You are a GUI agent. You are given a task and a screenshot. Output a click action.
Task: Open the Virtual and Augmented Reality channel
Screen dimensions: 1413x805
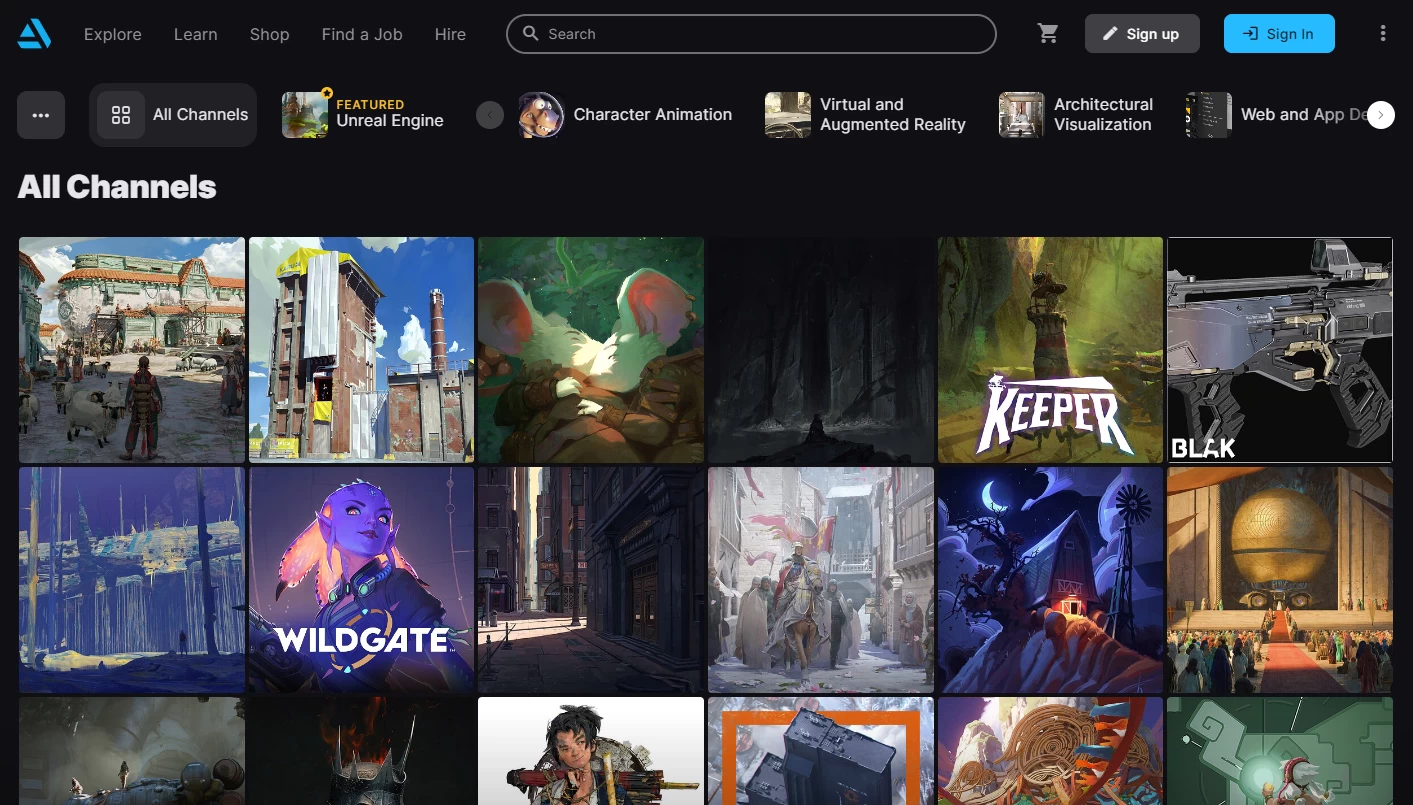(x=788, y=114)
